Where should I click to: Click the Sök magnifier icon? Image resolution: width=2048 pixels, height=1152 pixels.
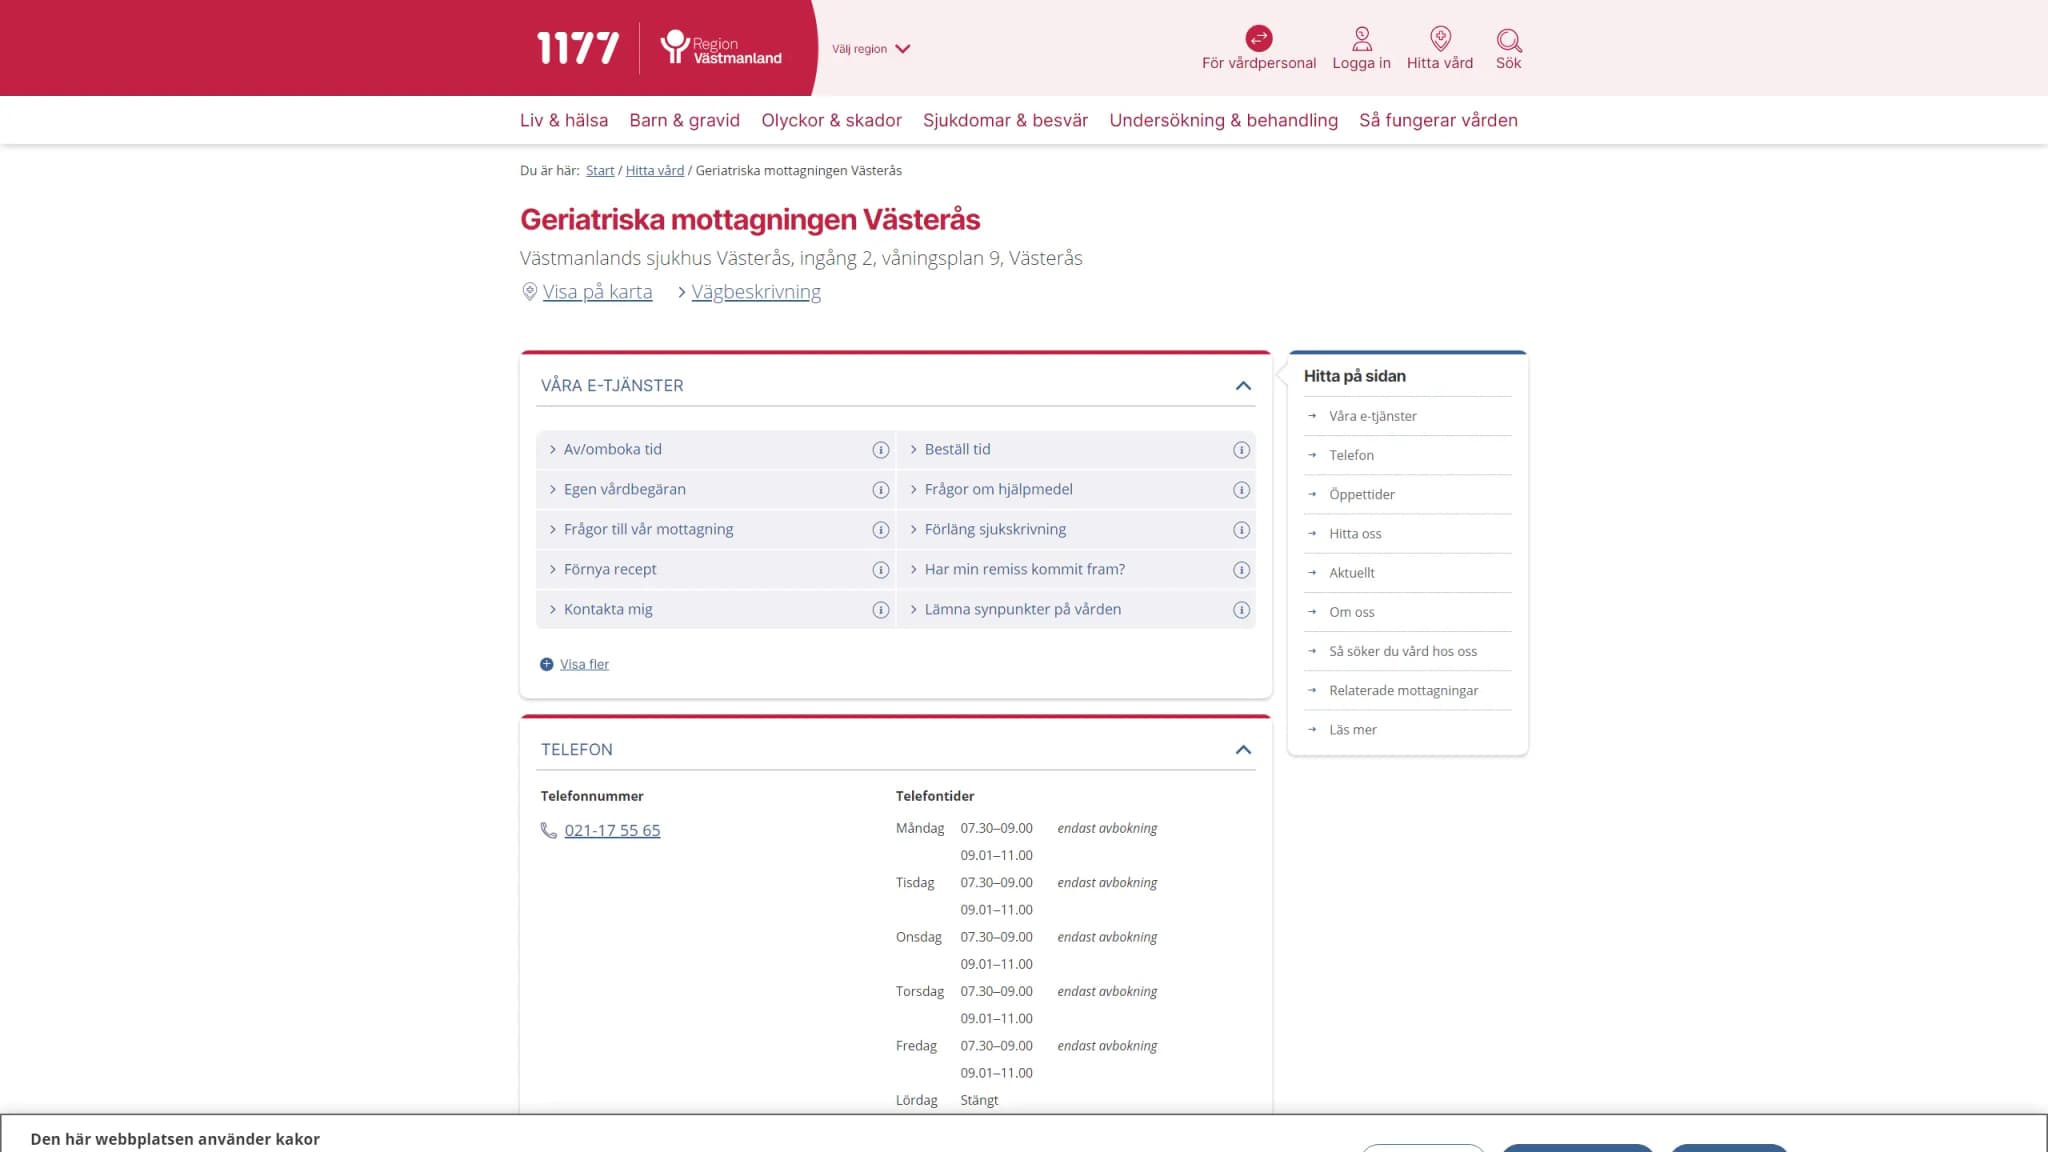tap(1508, 40)
